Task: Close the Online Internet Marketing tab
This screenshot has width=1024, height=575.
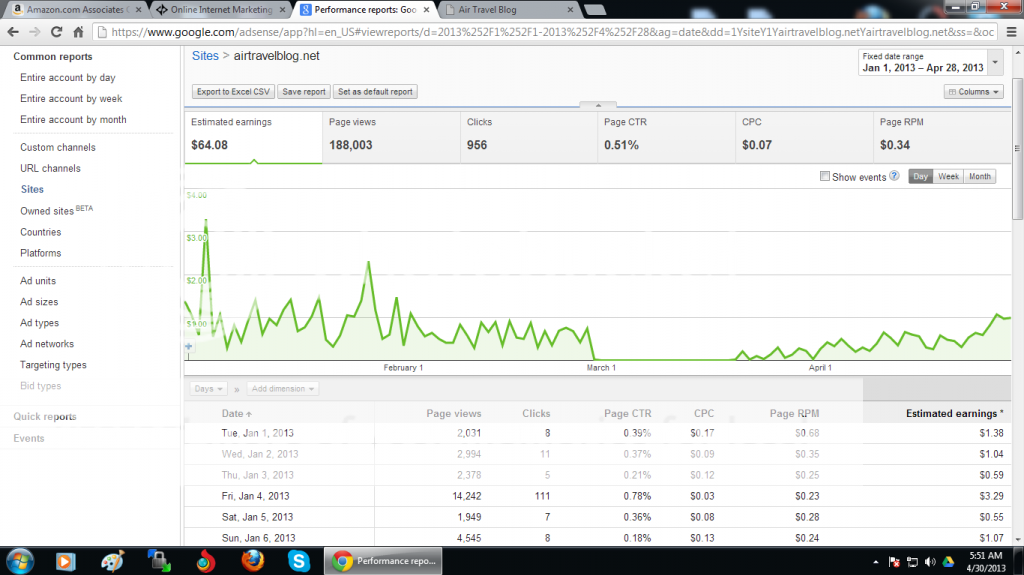Action: click(283, 10)
